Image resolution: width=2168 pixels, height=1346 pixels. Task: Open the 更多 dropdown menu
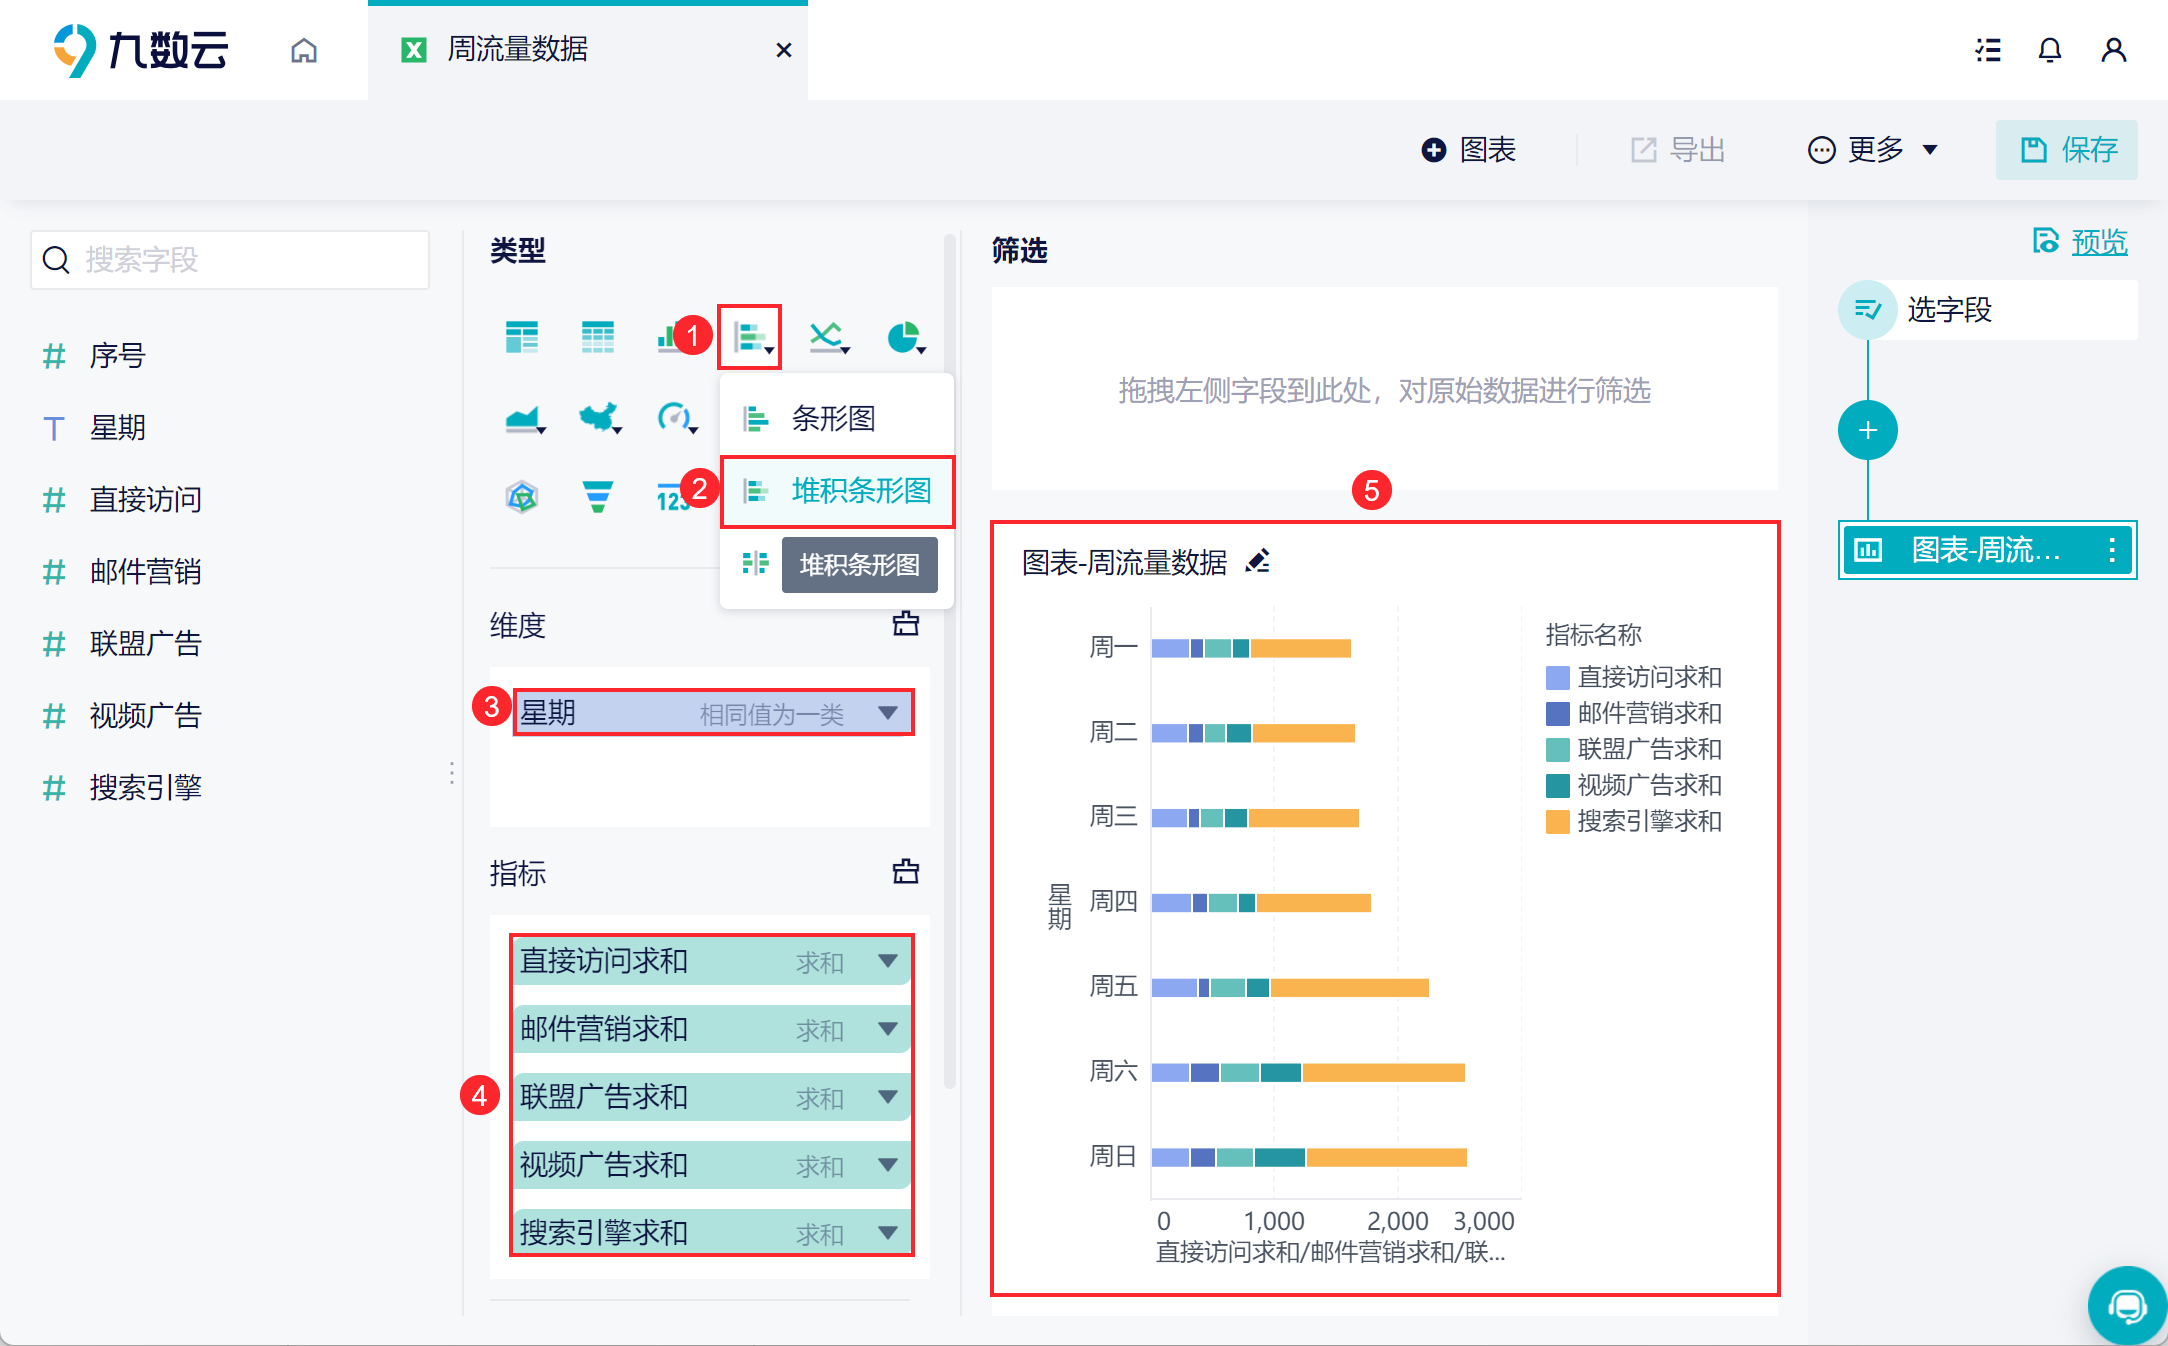pyautogui.click(x=1873, y=150)
